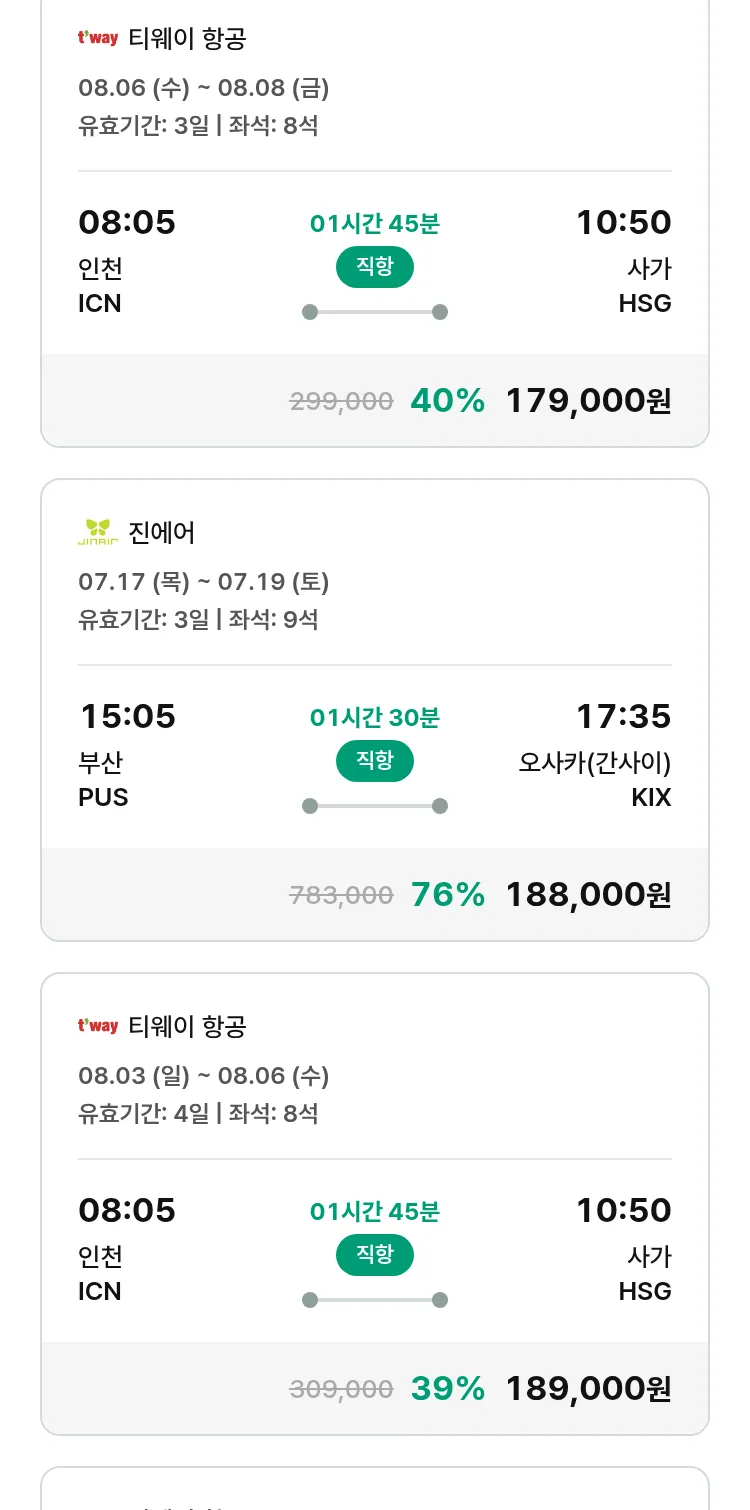Click the 39% discount label
This screenshot has width=750, height=1510.
point(447,1389)
